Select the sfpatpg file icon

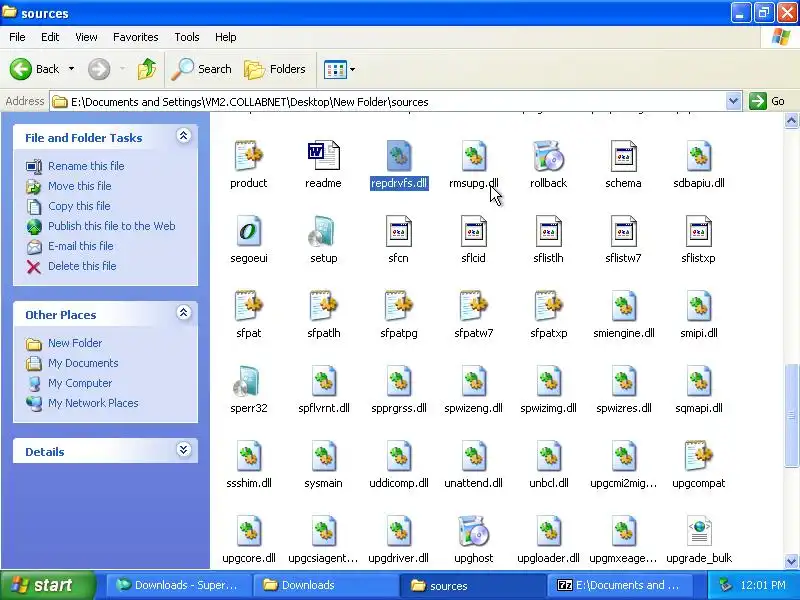pyautogui.click(x=398, y=306)
